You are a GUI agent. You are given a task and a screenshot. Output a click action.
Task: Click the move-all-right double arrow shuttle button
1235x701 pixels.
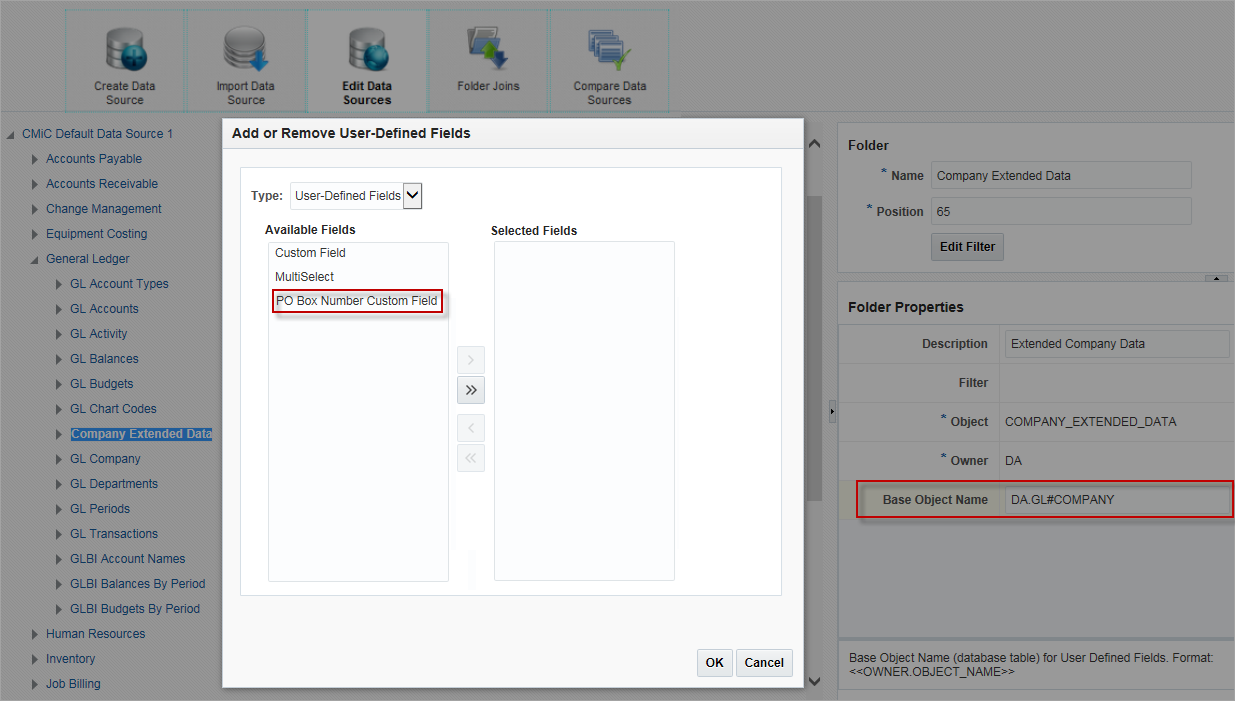coord(470,390)
